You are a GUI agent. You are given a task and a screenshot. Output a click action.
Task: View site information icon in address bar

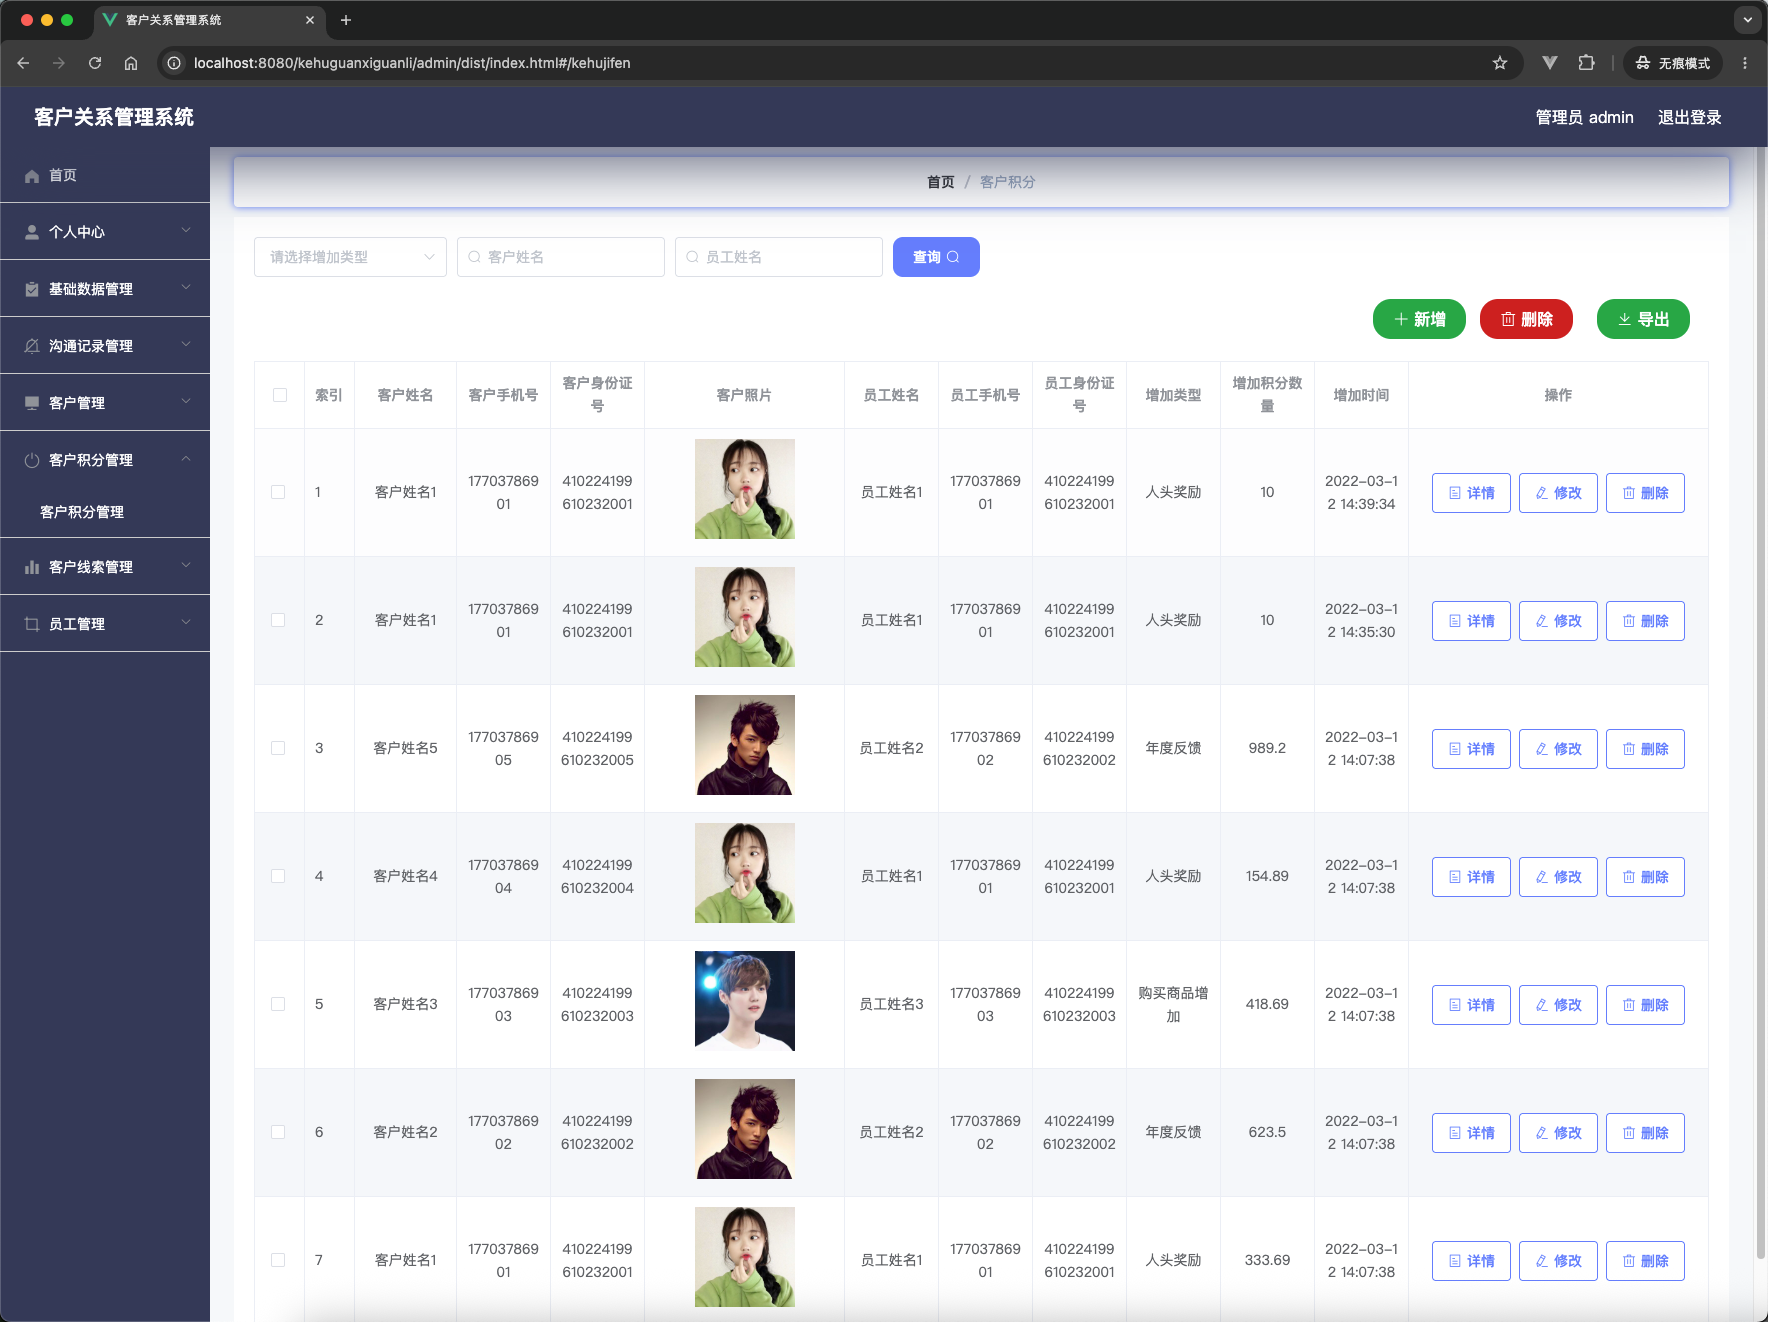pyautogui.click(x=174, y=63)
